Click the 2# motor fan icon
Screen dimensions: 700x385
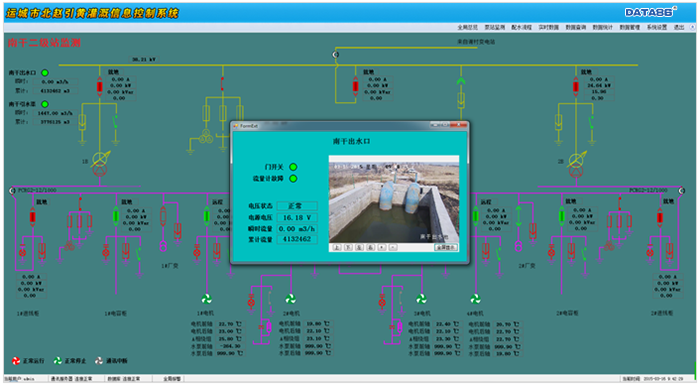[291, 299]
